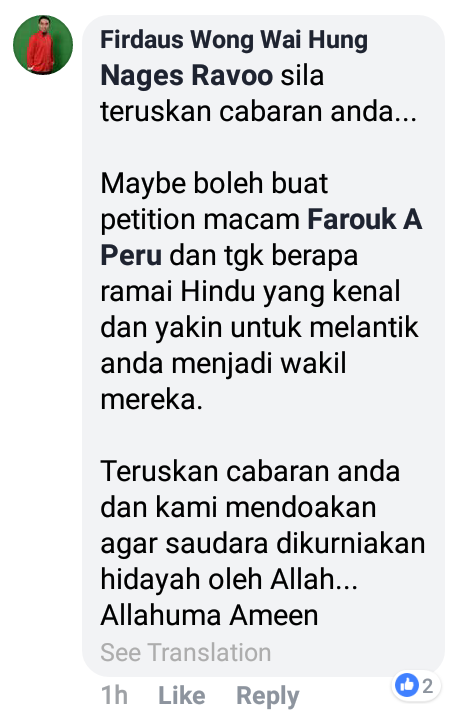
Task: Open the 1h comment timestamp
Action: [x=114, y=695]
